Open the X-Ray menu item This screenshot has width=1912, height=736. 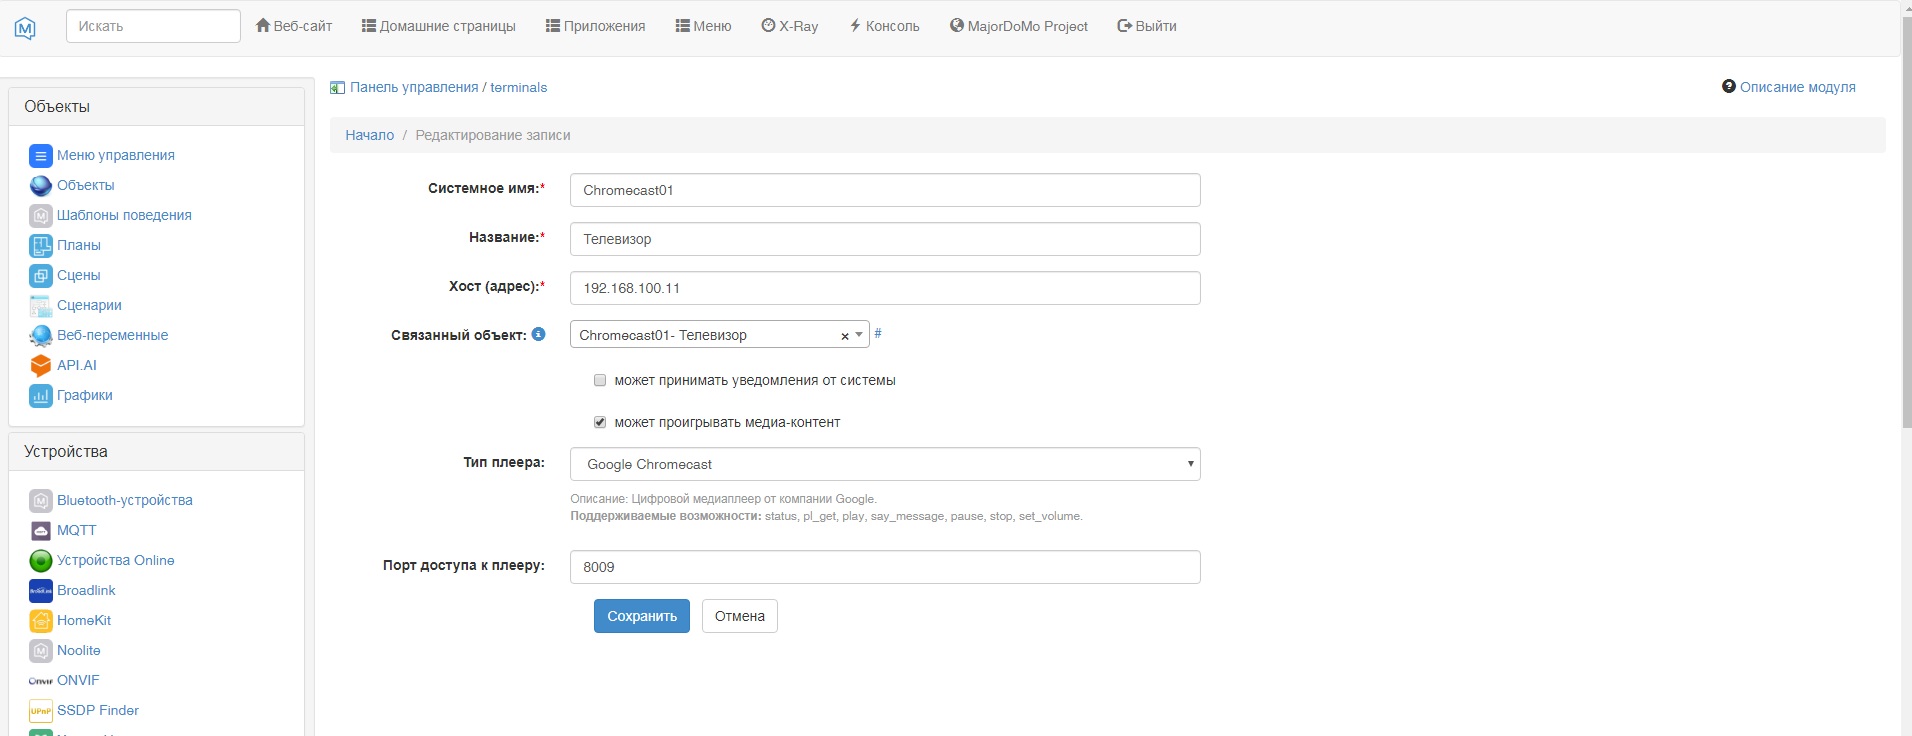point(789,26)
